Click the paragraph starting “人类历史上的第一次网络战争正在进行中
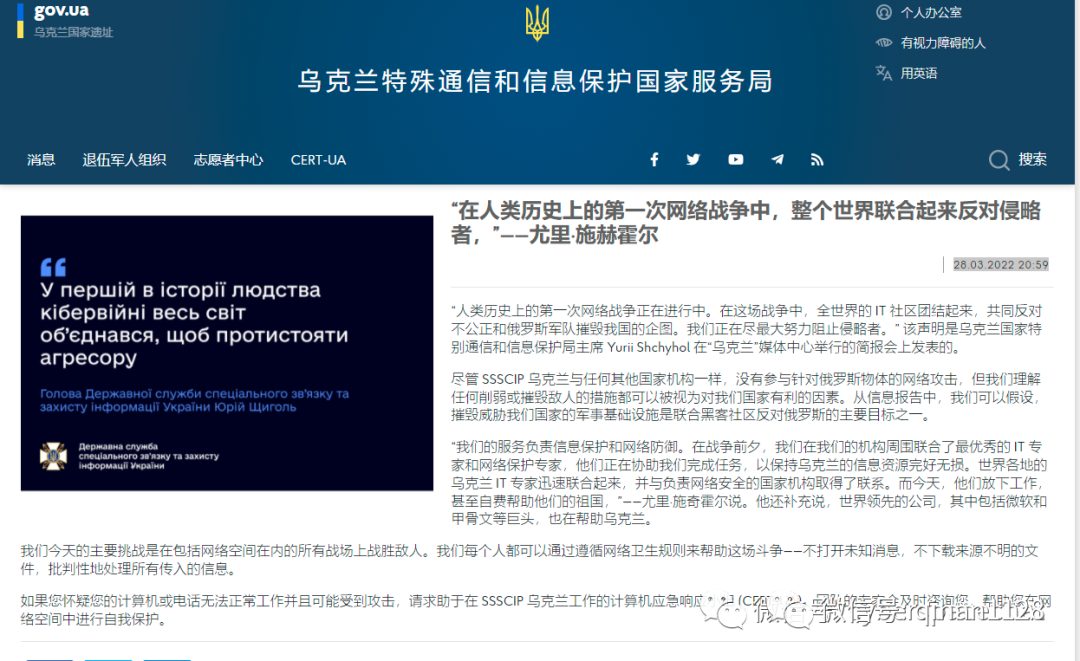Image resolution: width=1080 pixels, height=661 pixels. tap(747, 329)
